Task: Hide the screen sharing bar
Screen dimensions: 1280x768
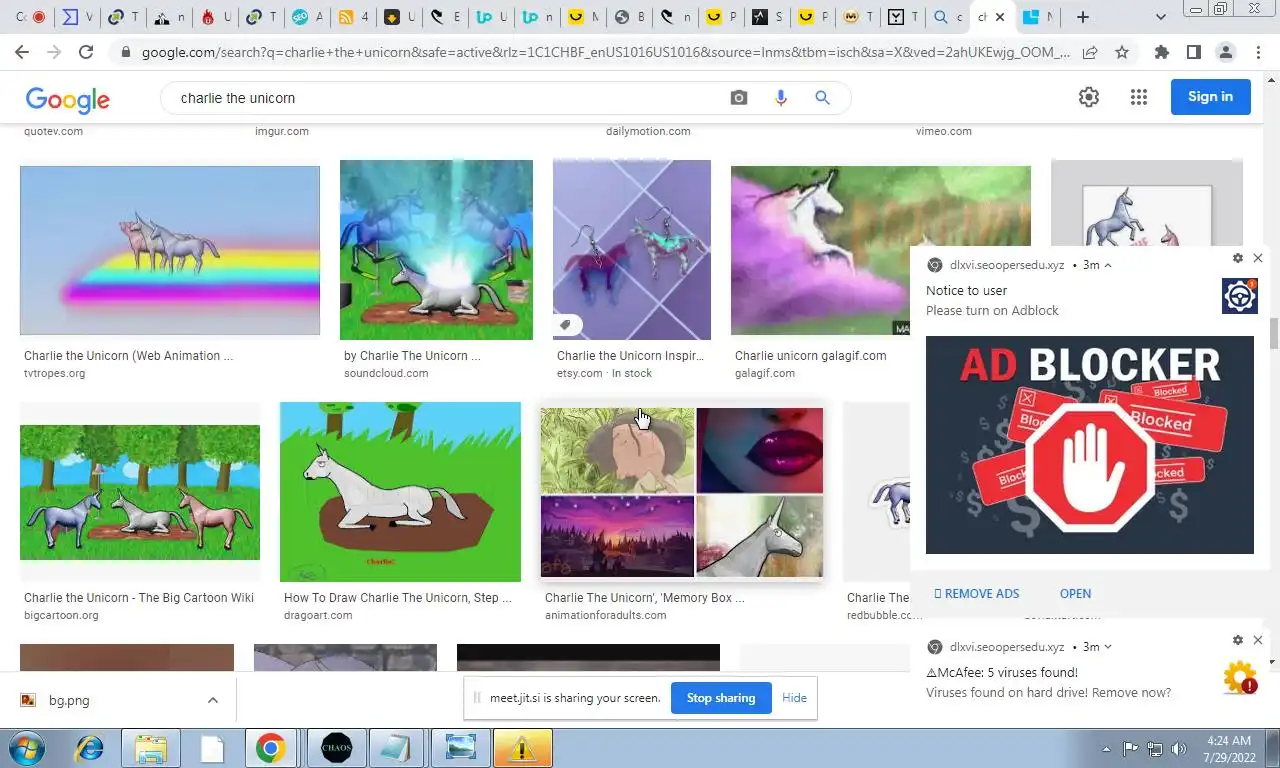Action: (x=794, y=698)
